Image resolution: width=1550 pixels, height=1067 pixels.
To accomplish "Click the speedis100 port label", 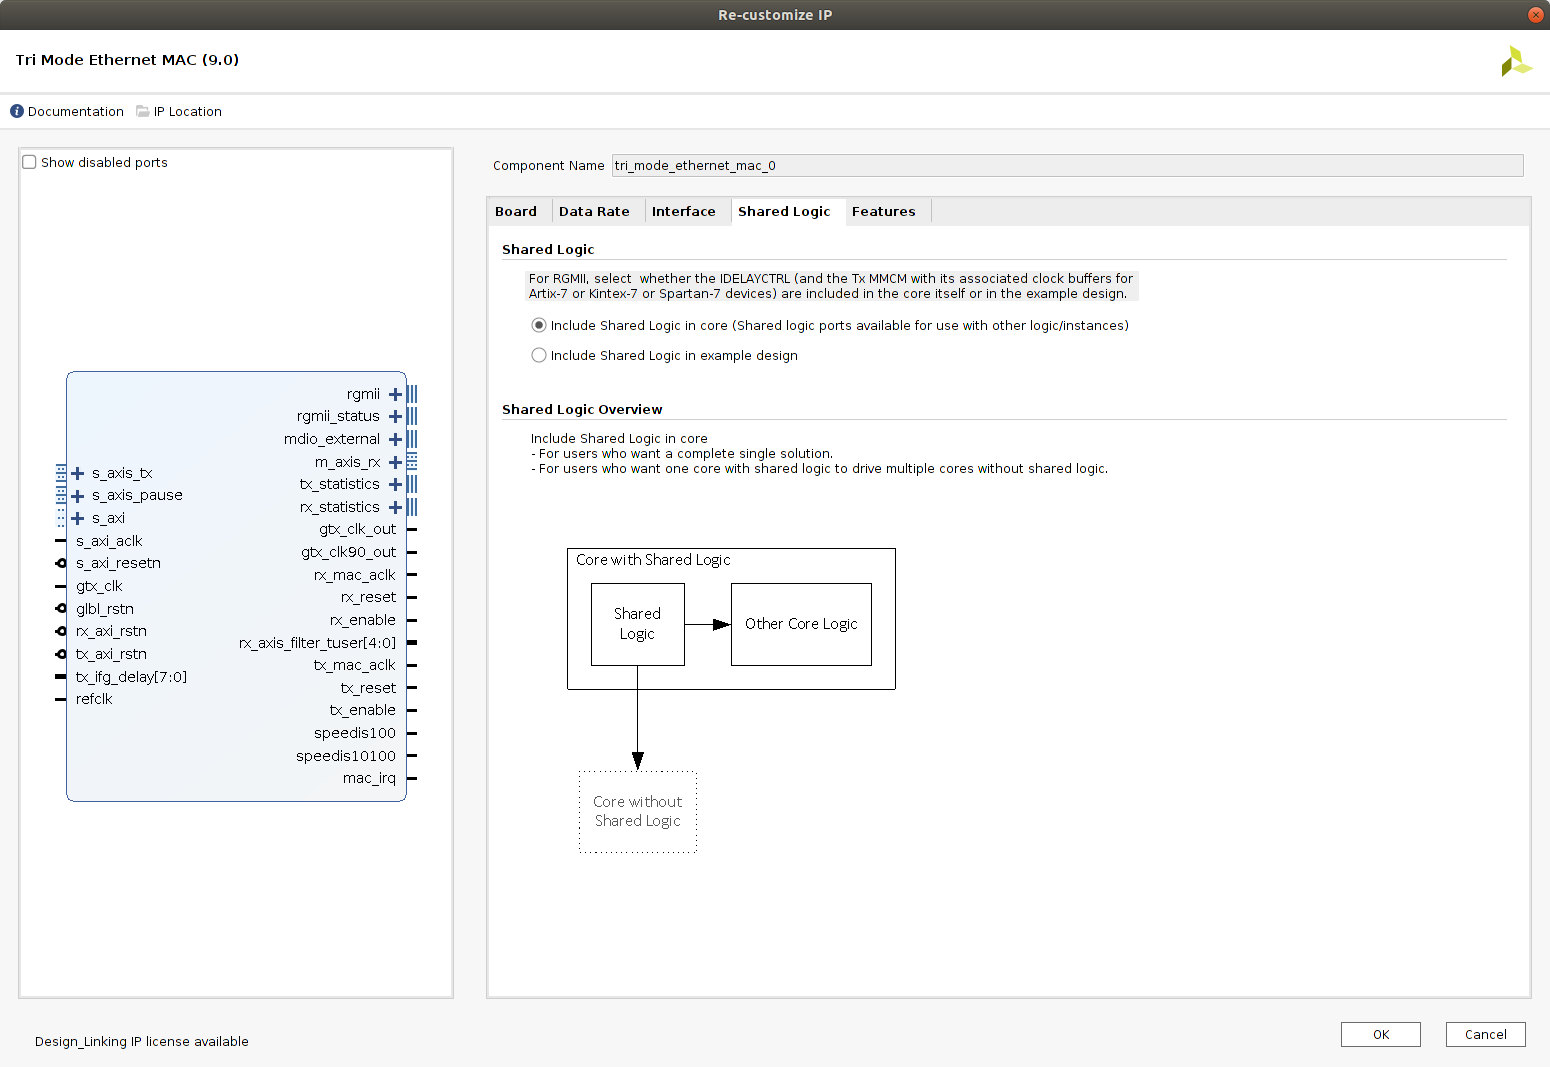I will [355, 733].
